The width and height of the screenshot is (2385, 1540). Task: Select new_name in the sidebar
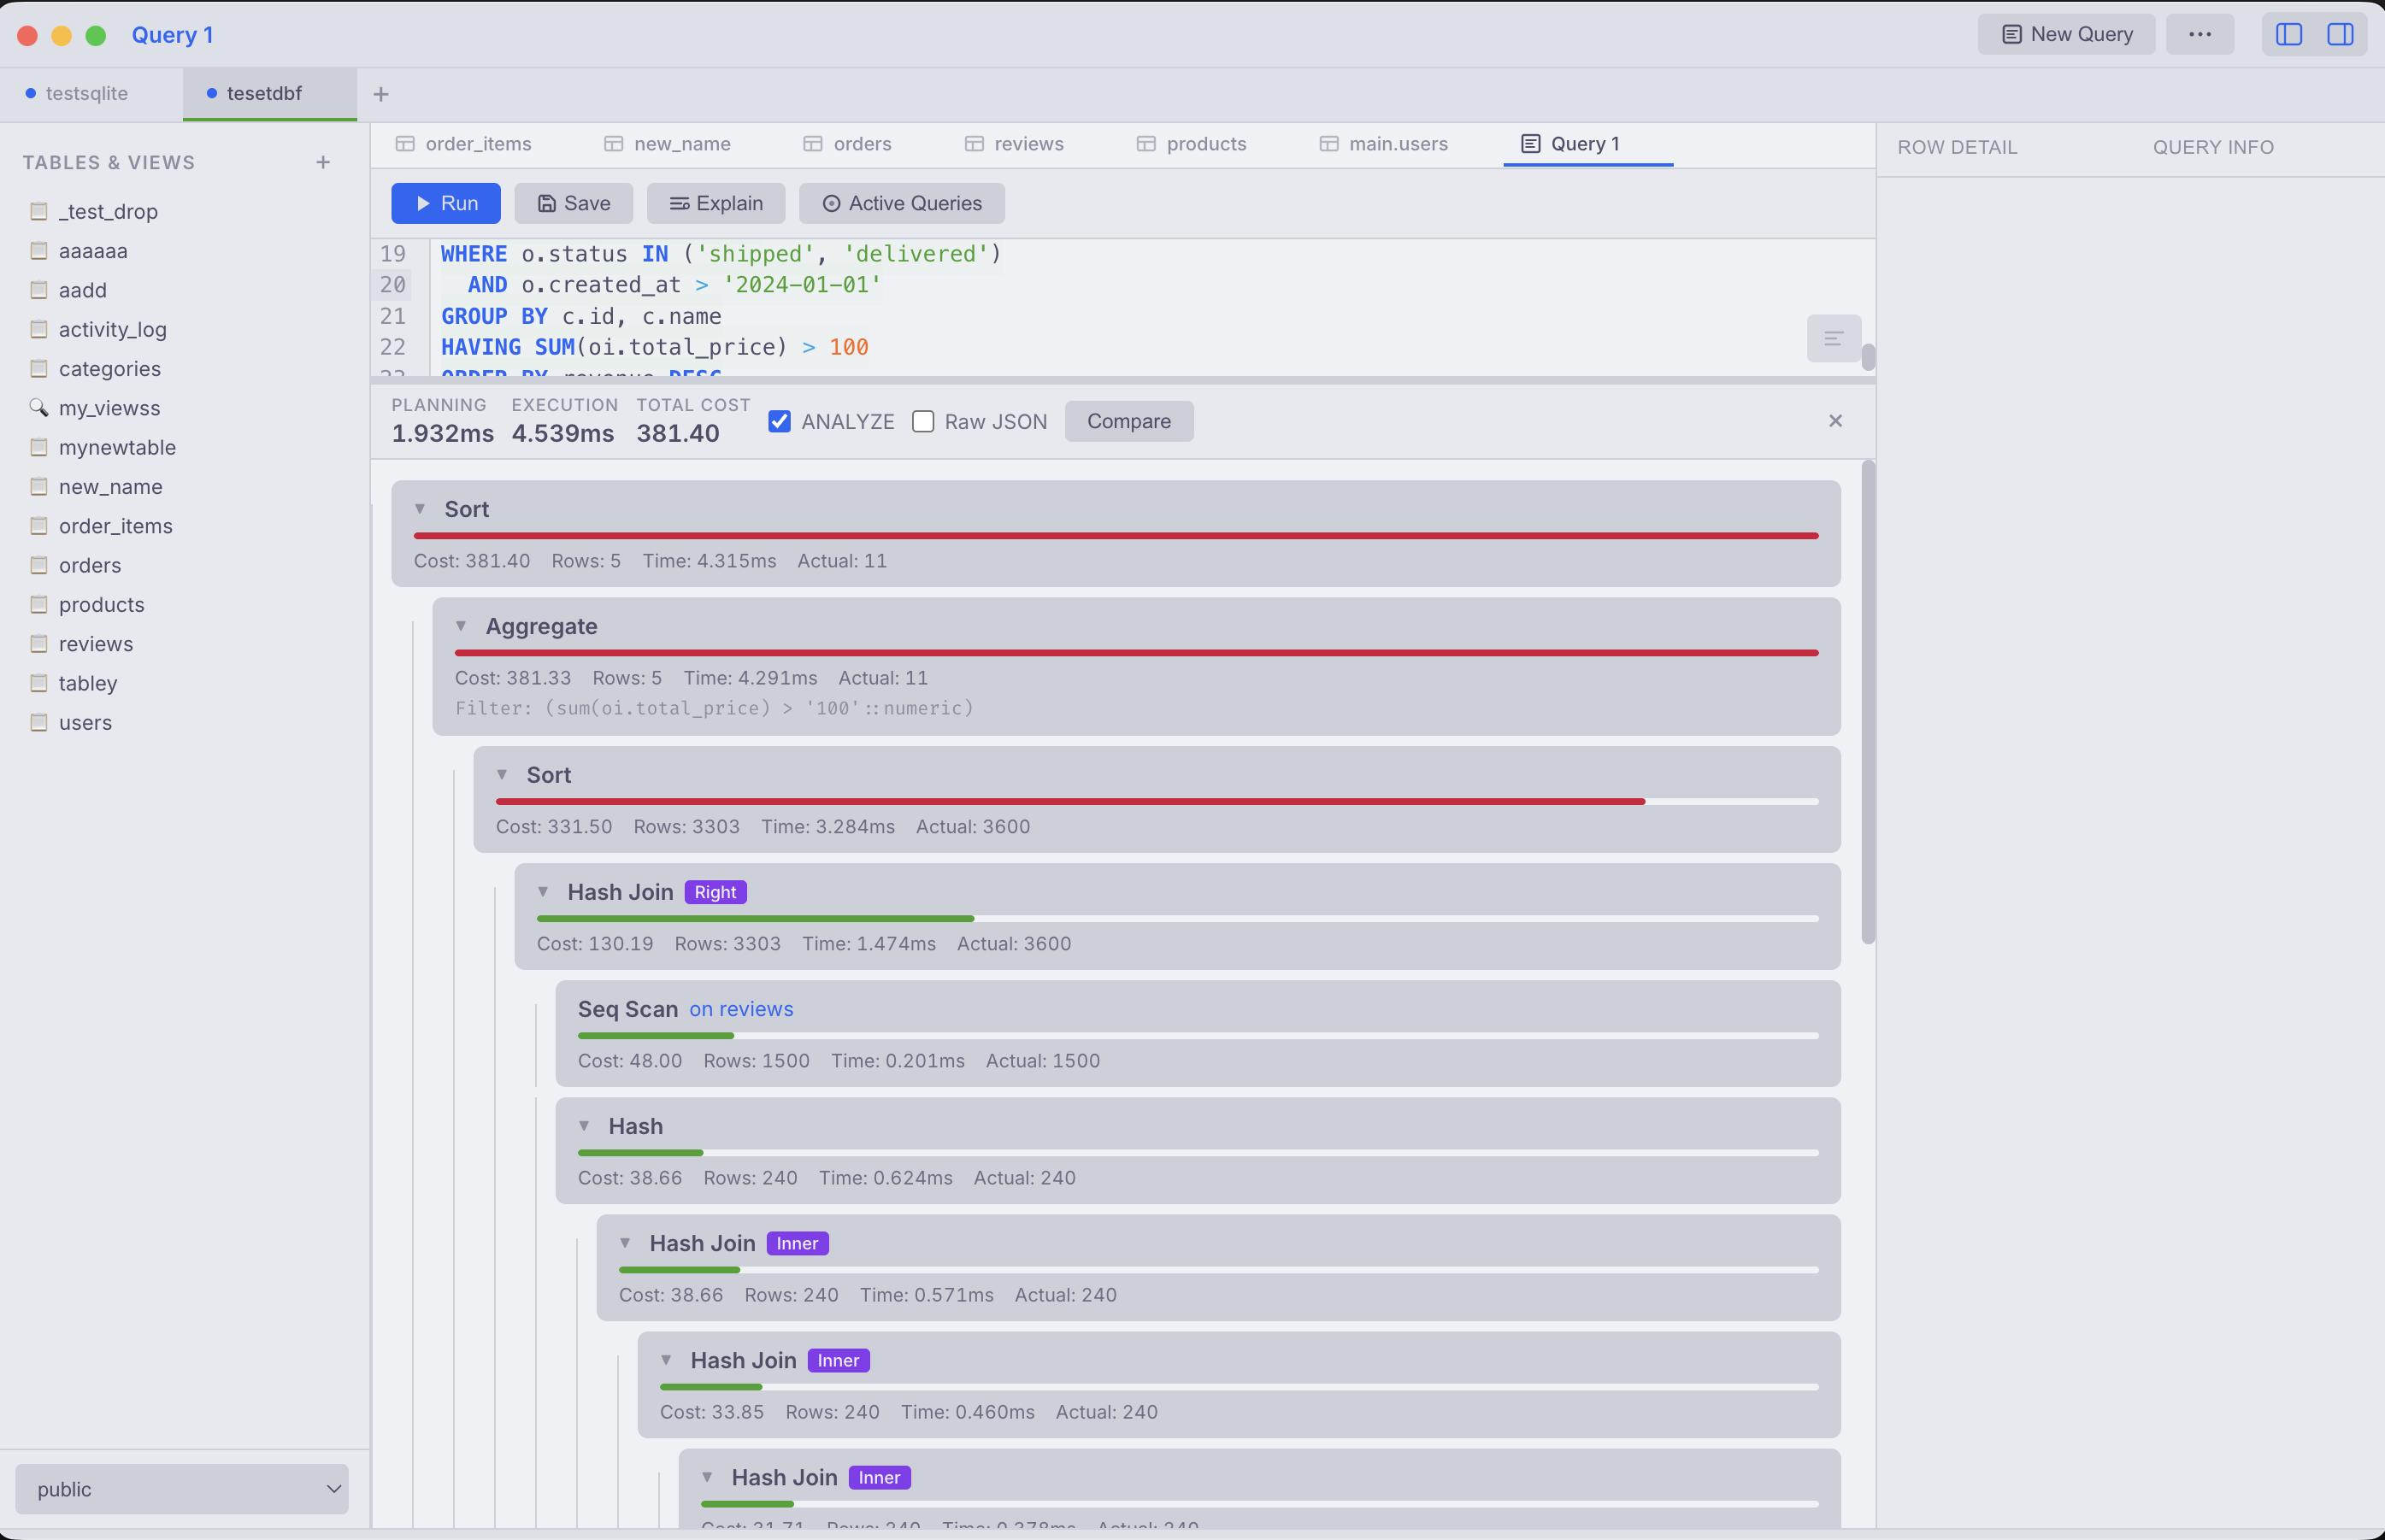pos(185,487)
